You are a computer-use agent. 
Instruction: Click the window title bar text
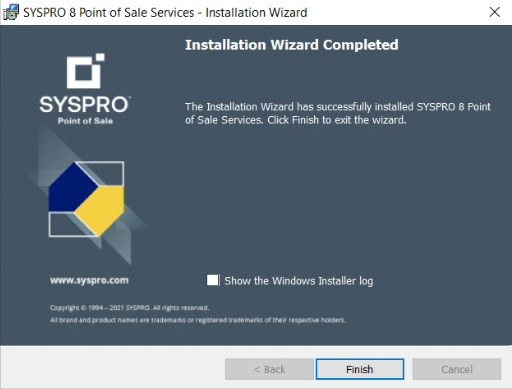coord(165,13)
